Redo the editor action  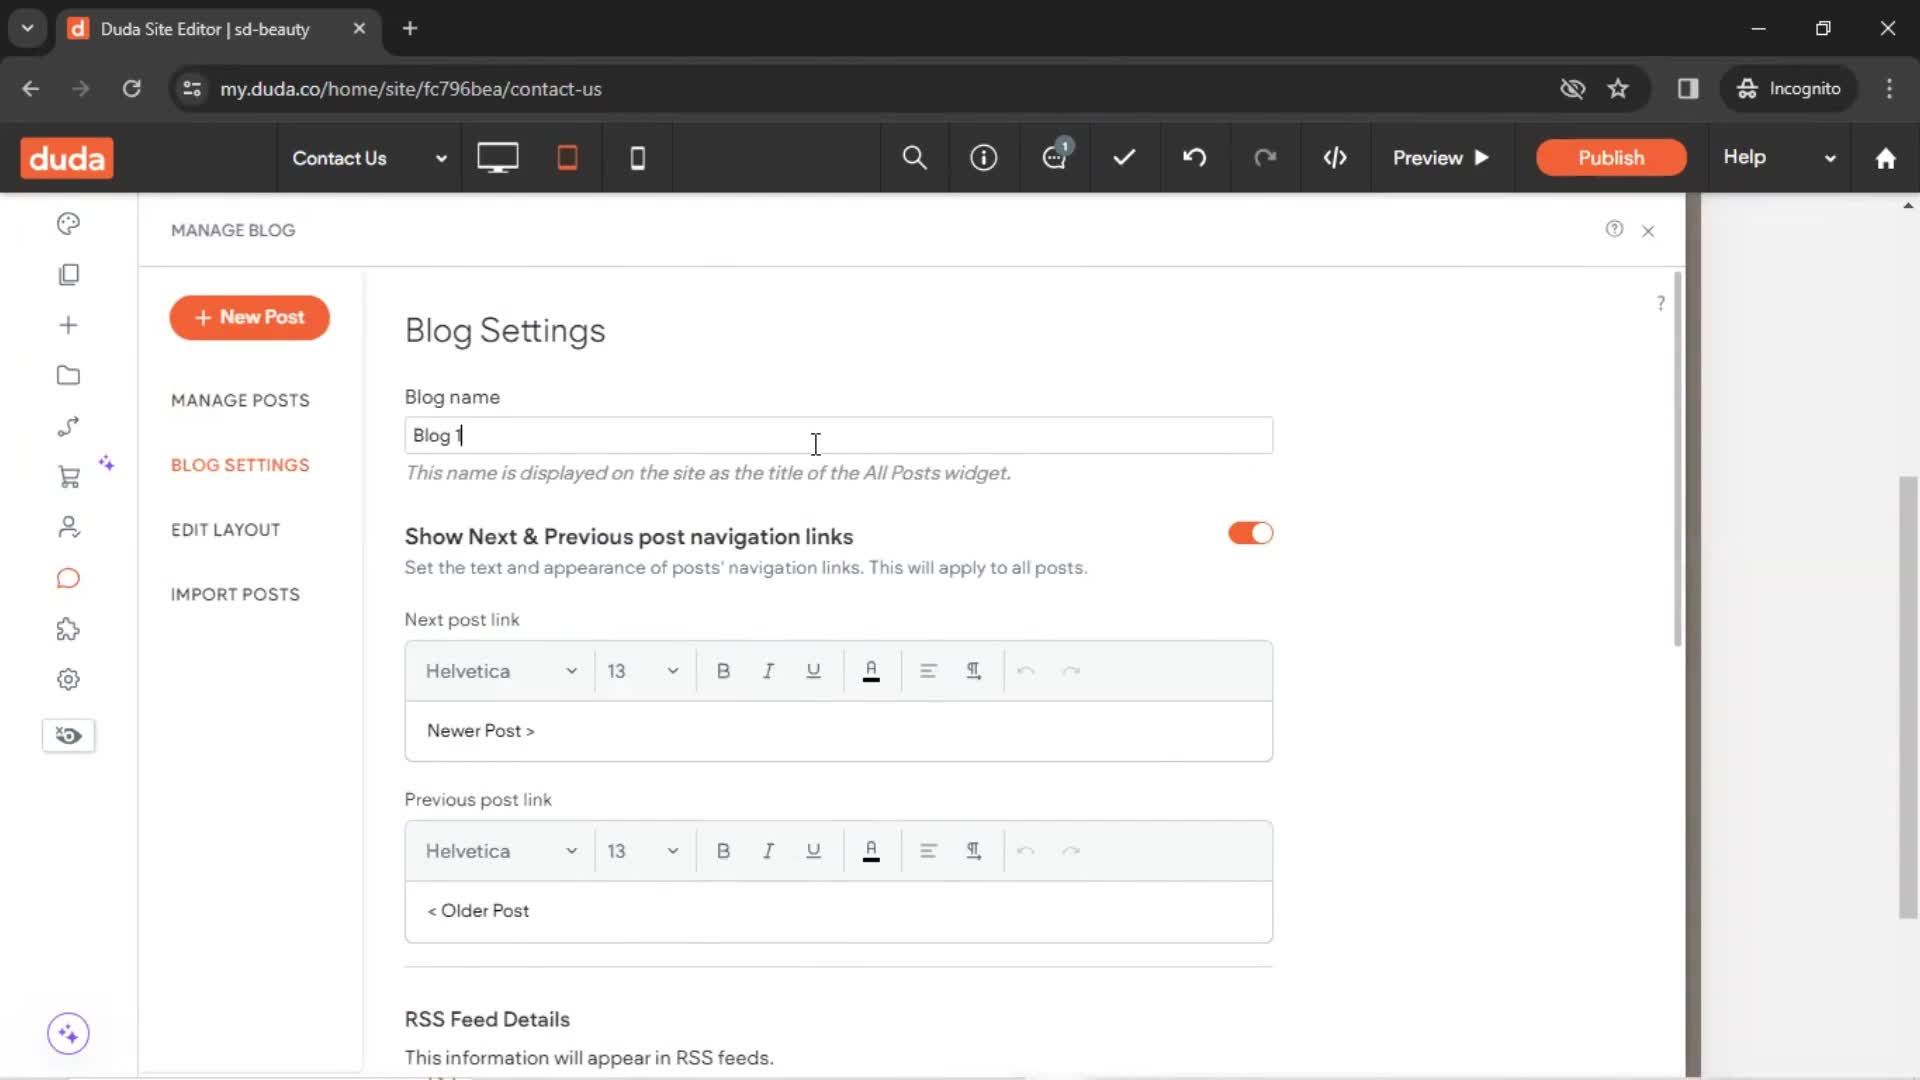[x=1265, y=158]
